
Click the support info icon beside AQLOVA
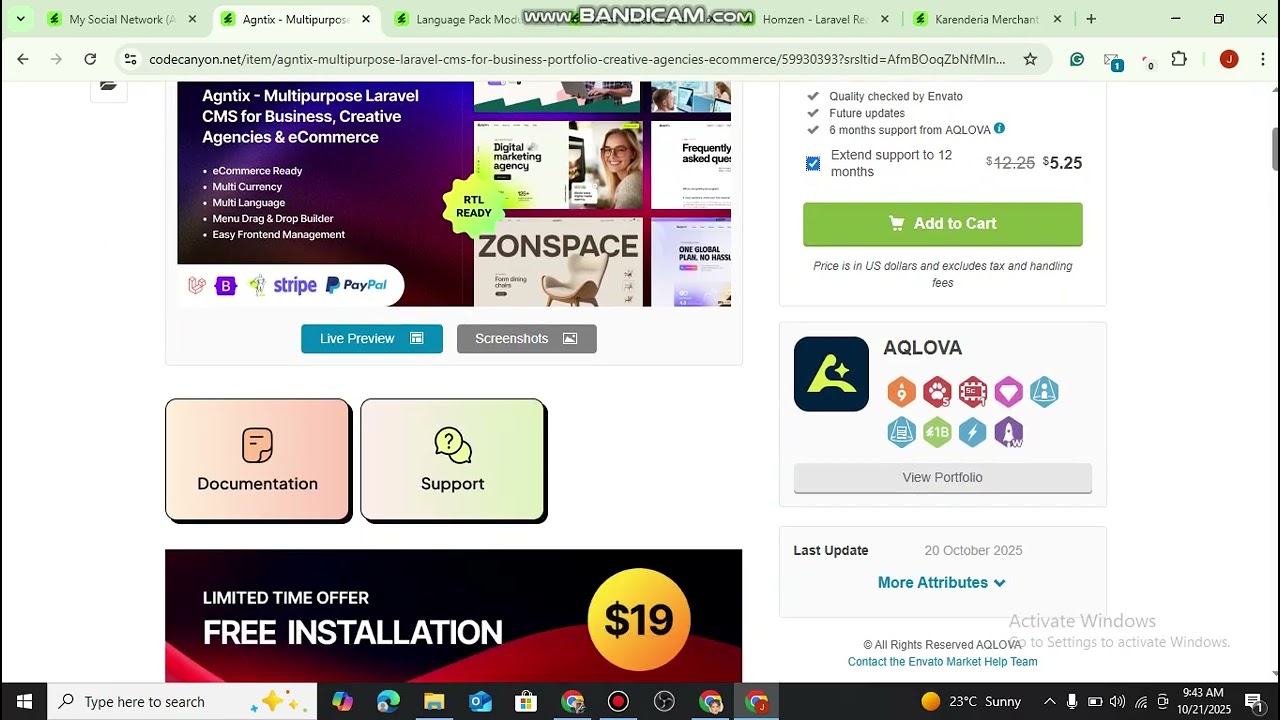[x=999, y=129]
